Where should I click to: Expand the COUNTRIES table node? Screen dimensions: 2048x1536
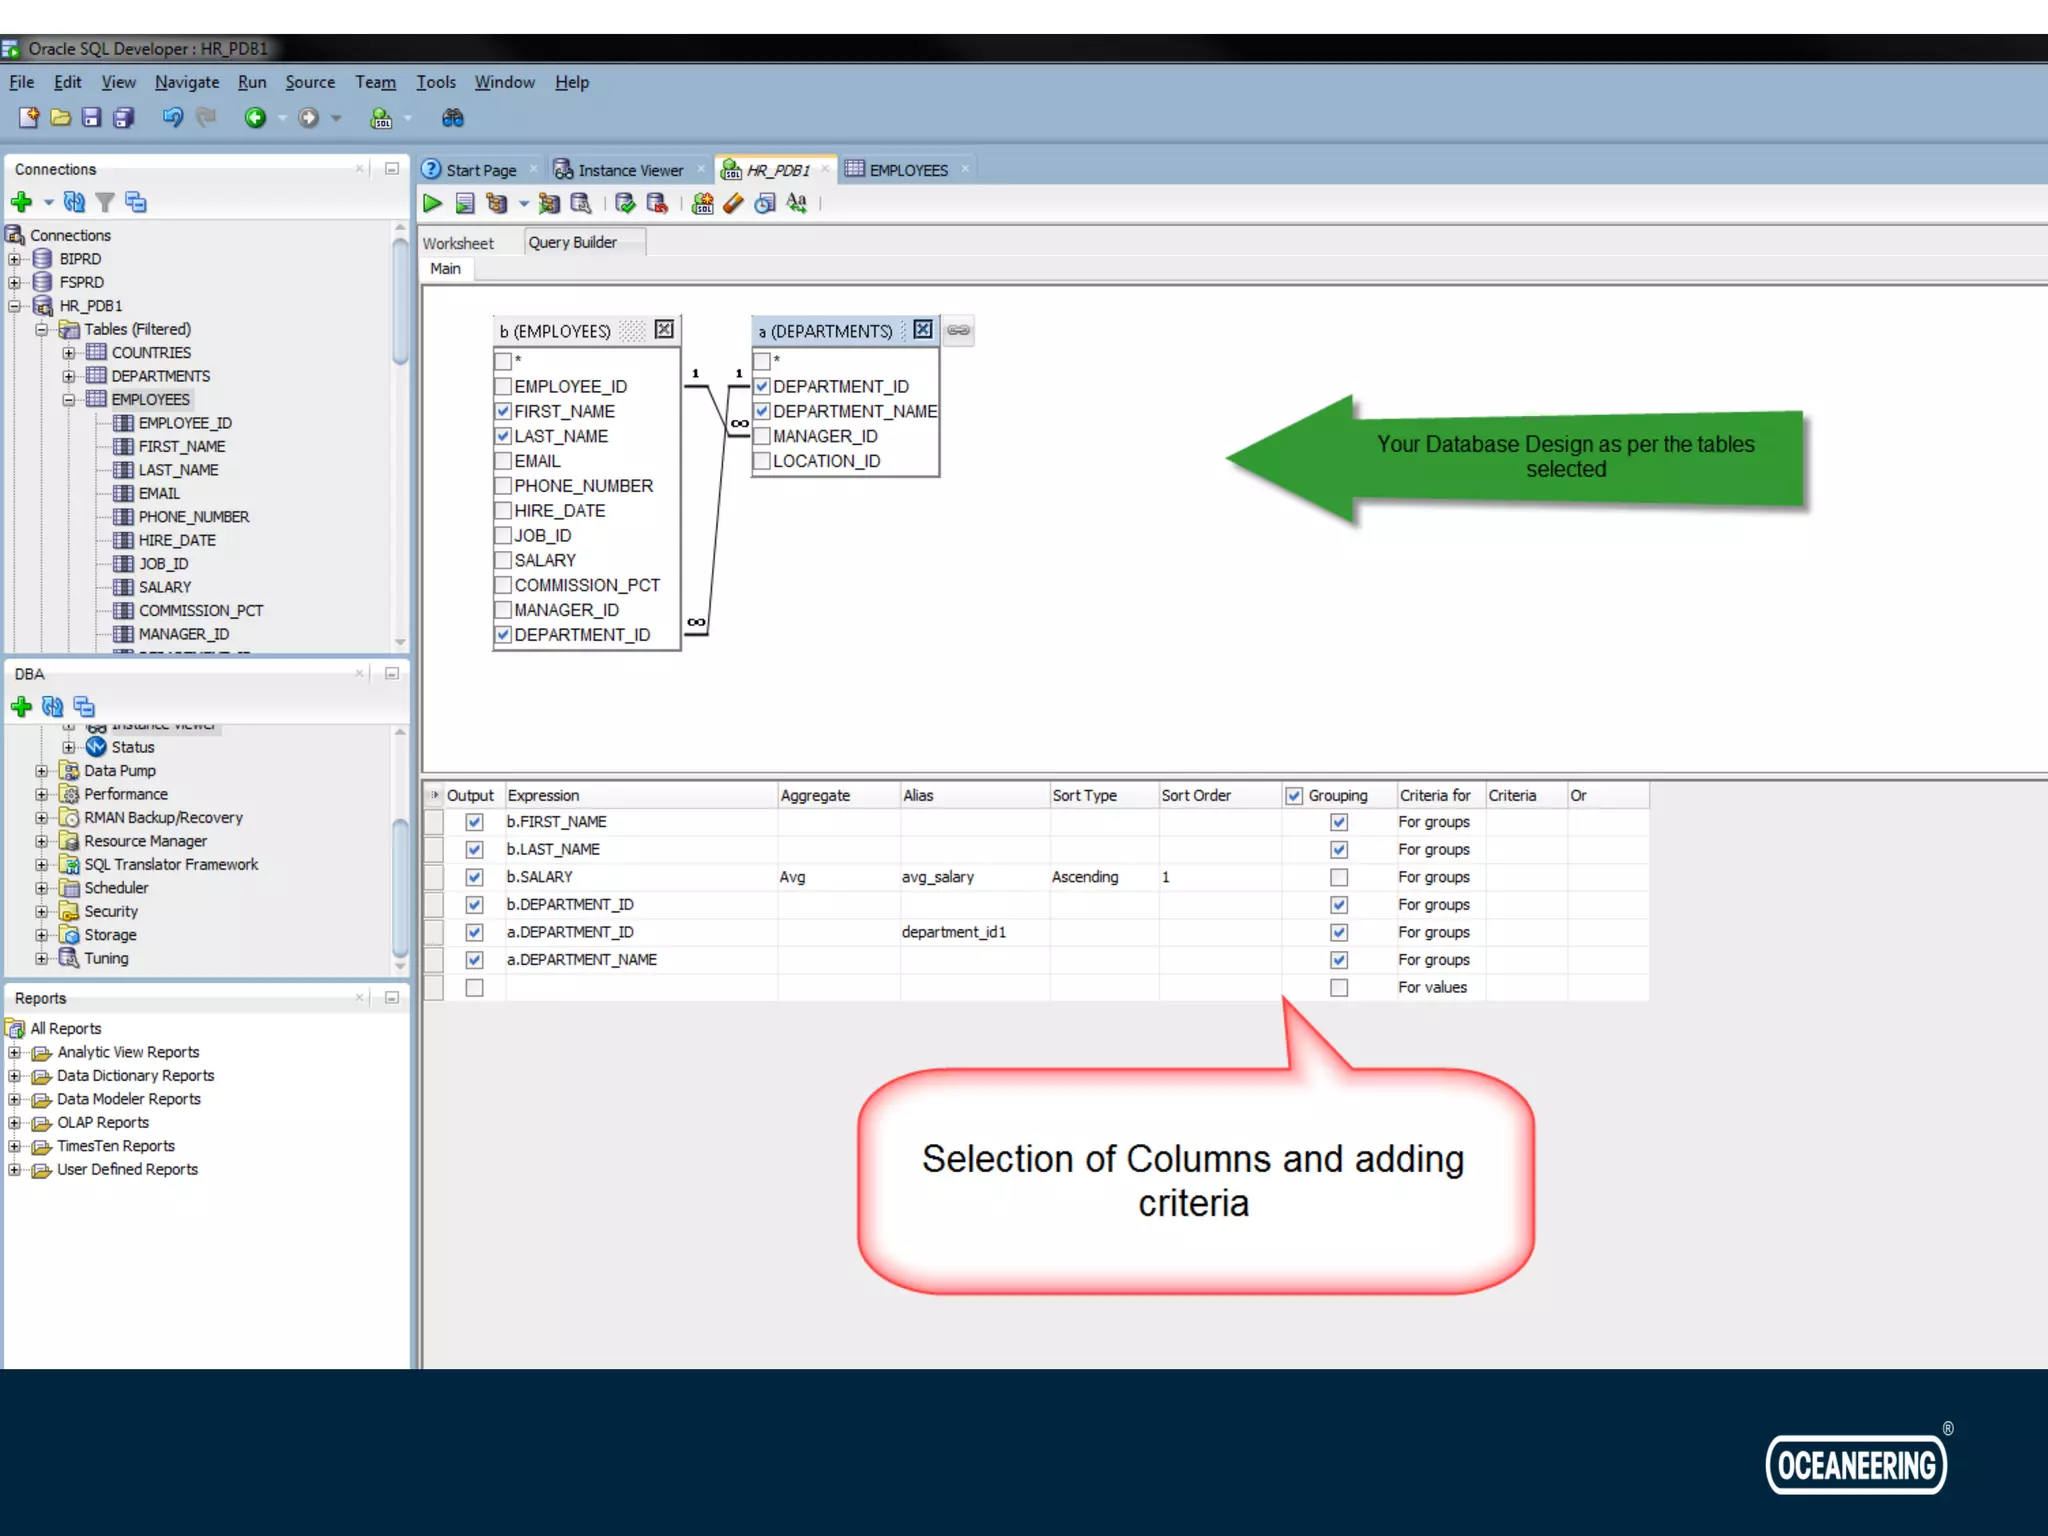[69, 353]
